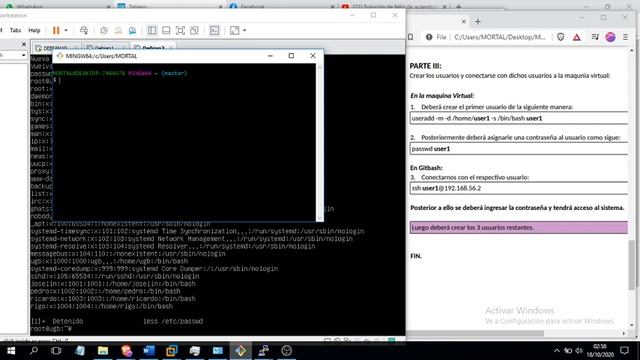Open the library search dropdown arrow in VMware
The height and width of the screenshot is (360, 640).
[23, 55]
